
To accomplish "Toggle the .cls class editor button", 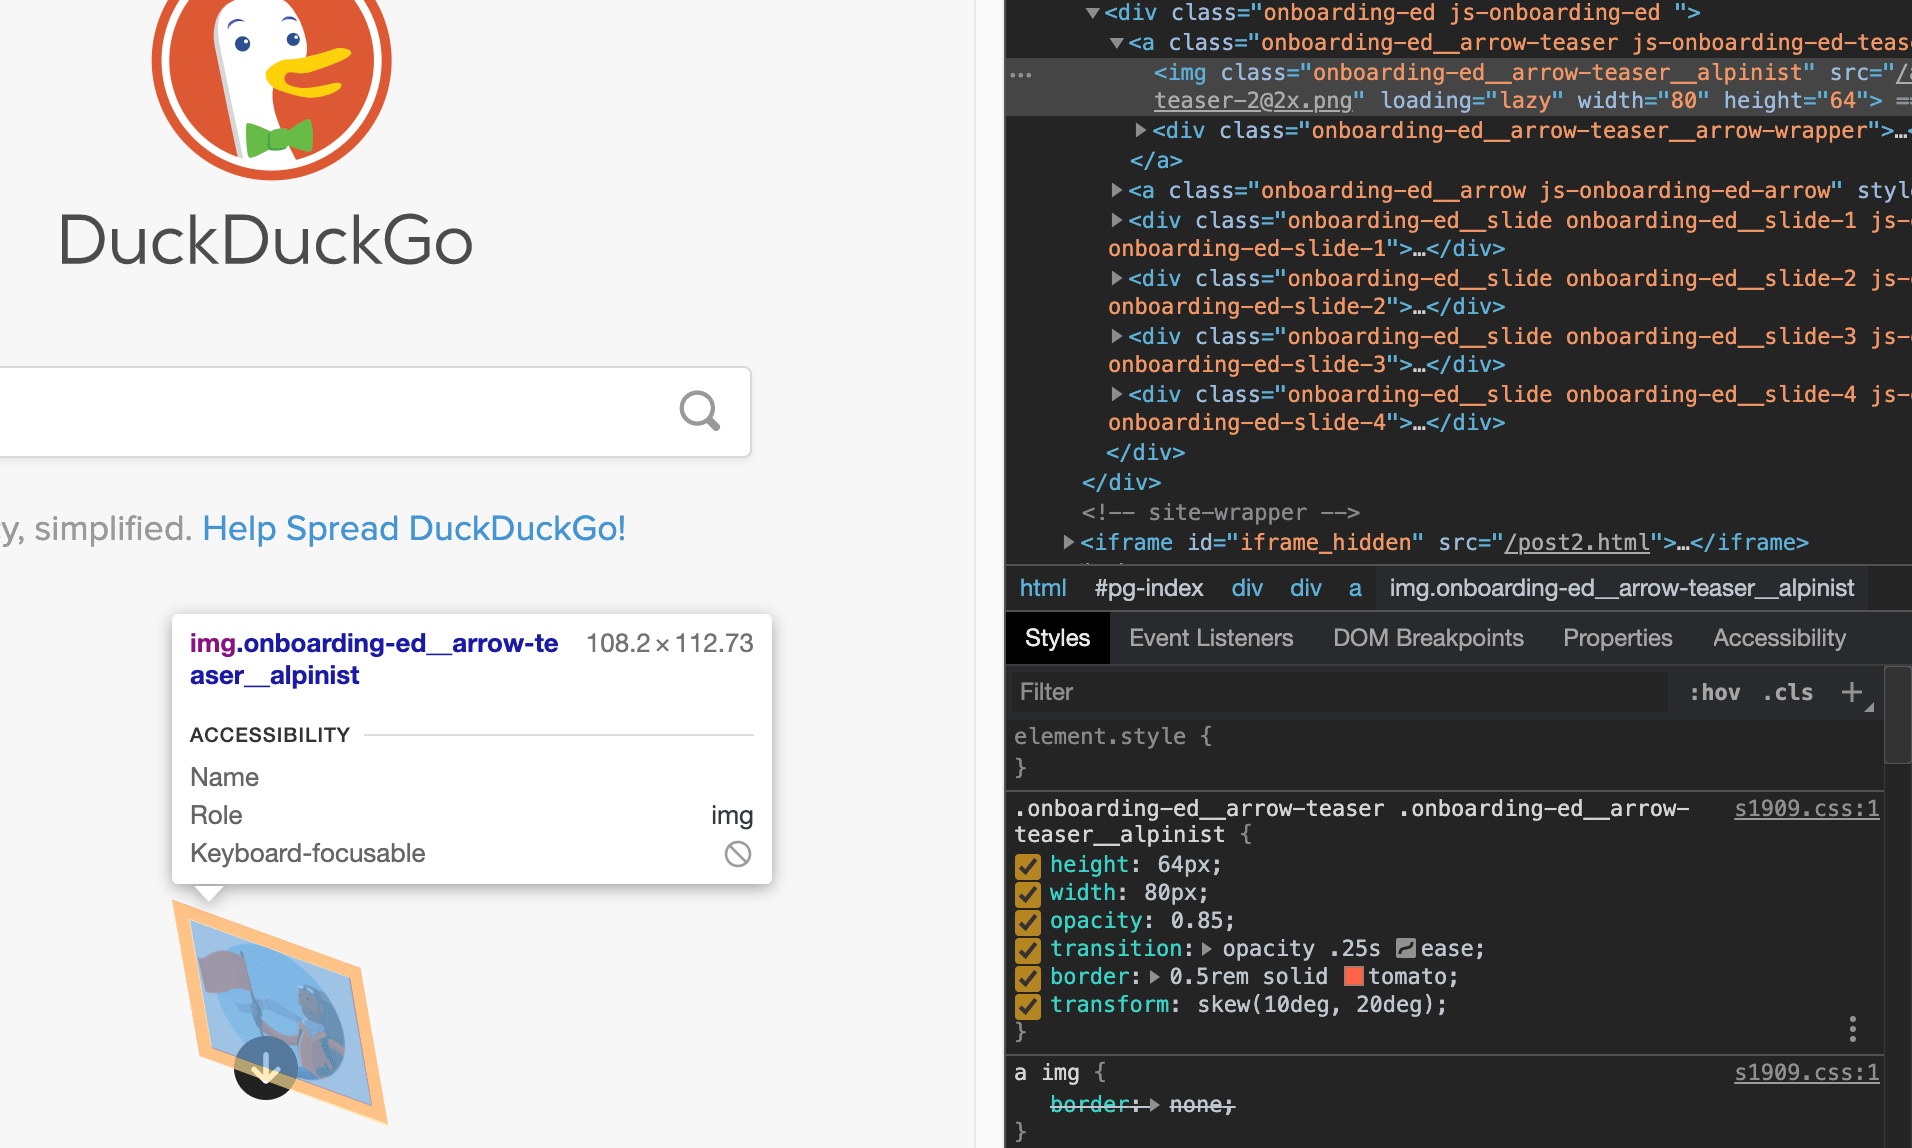I will pyautogui.click(x=1787, y=692).
